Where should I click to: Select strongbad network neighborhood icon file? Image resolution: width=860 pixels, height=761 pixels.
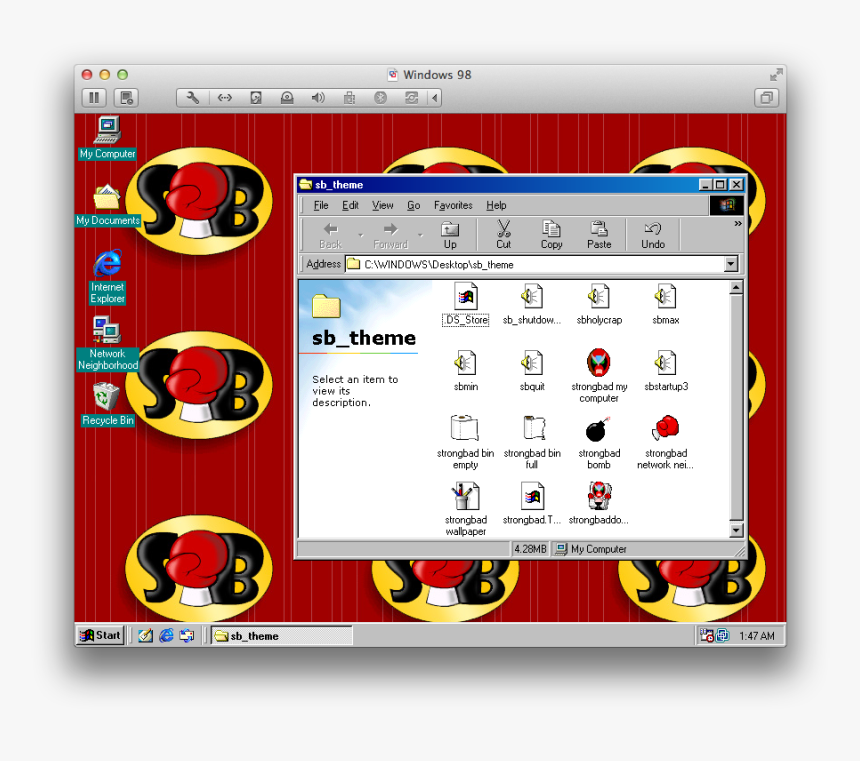665,443
